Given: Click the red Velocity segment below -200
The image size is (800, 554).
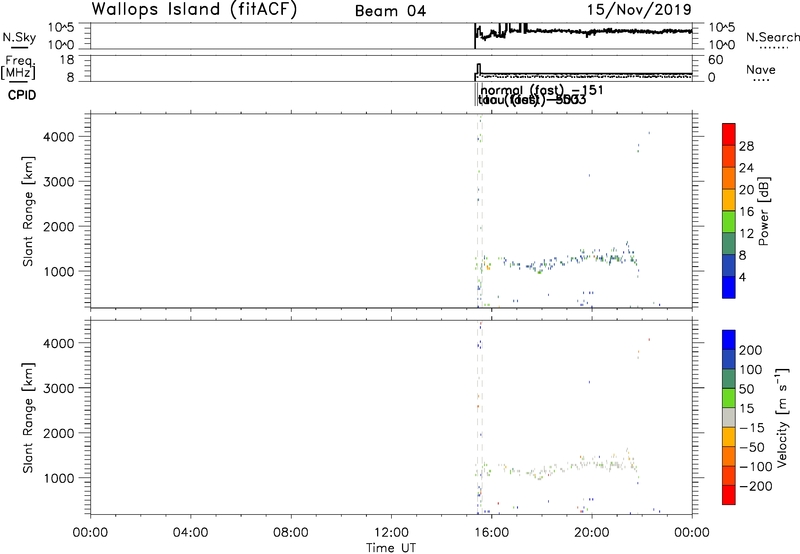Looking at the screenshot, I should (729, 495).
